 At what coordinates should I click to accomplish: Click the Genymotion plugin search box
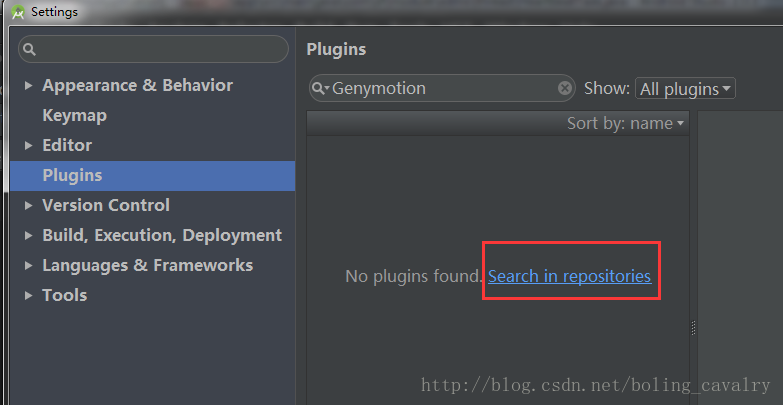pyautogui.click(x=440, y=88)
